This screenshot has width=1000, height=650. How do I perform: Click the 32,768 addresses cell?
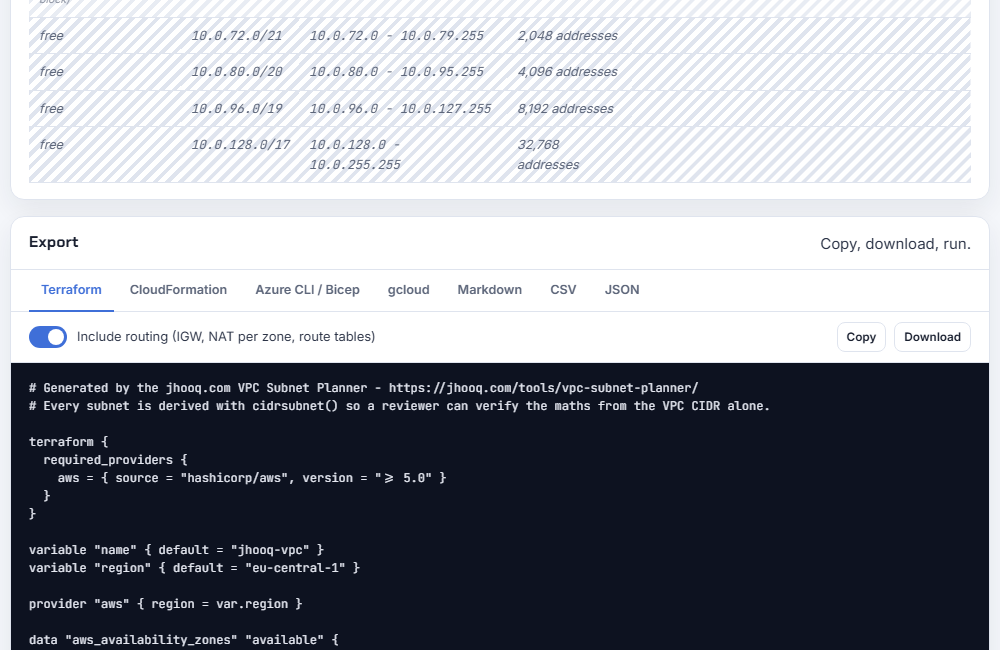[x=548, y=154]
